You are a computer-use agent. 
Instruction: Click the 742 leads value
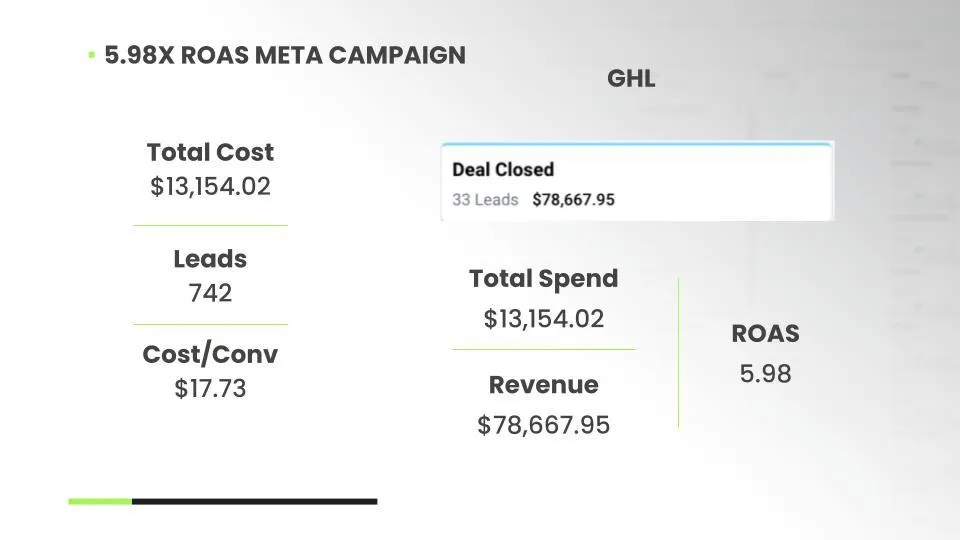pos(210,293)
